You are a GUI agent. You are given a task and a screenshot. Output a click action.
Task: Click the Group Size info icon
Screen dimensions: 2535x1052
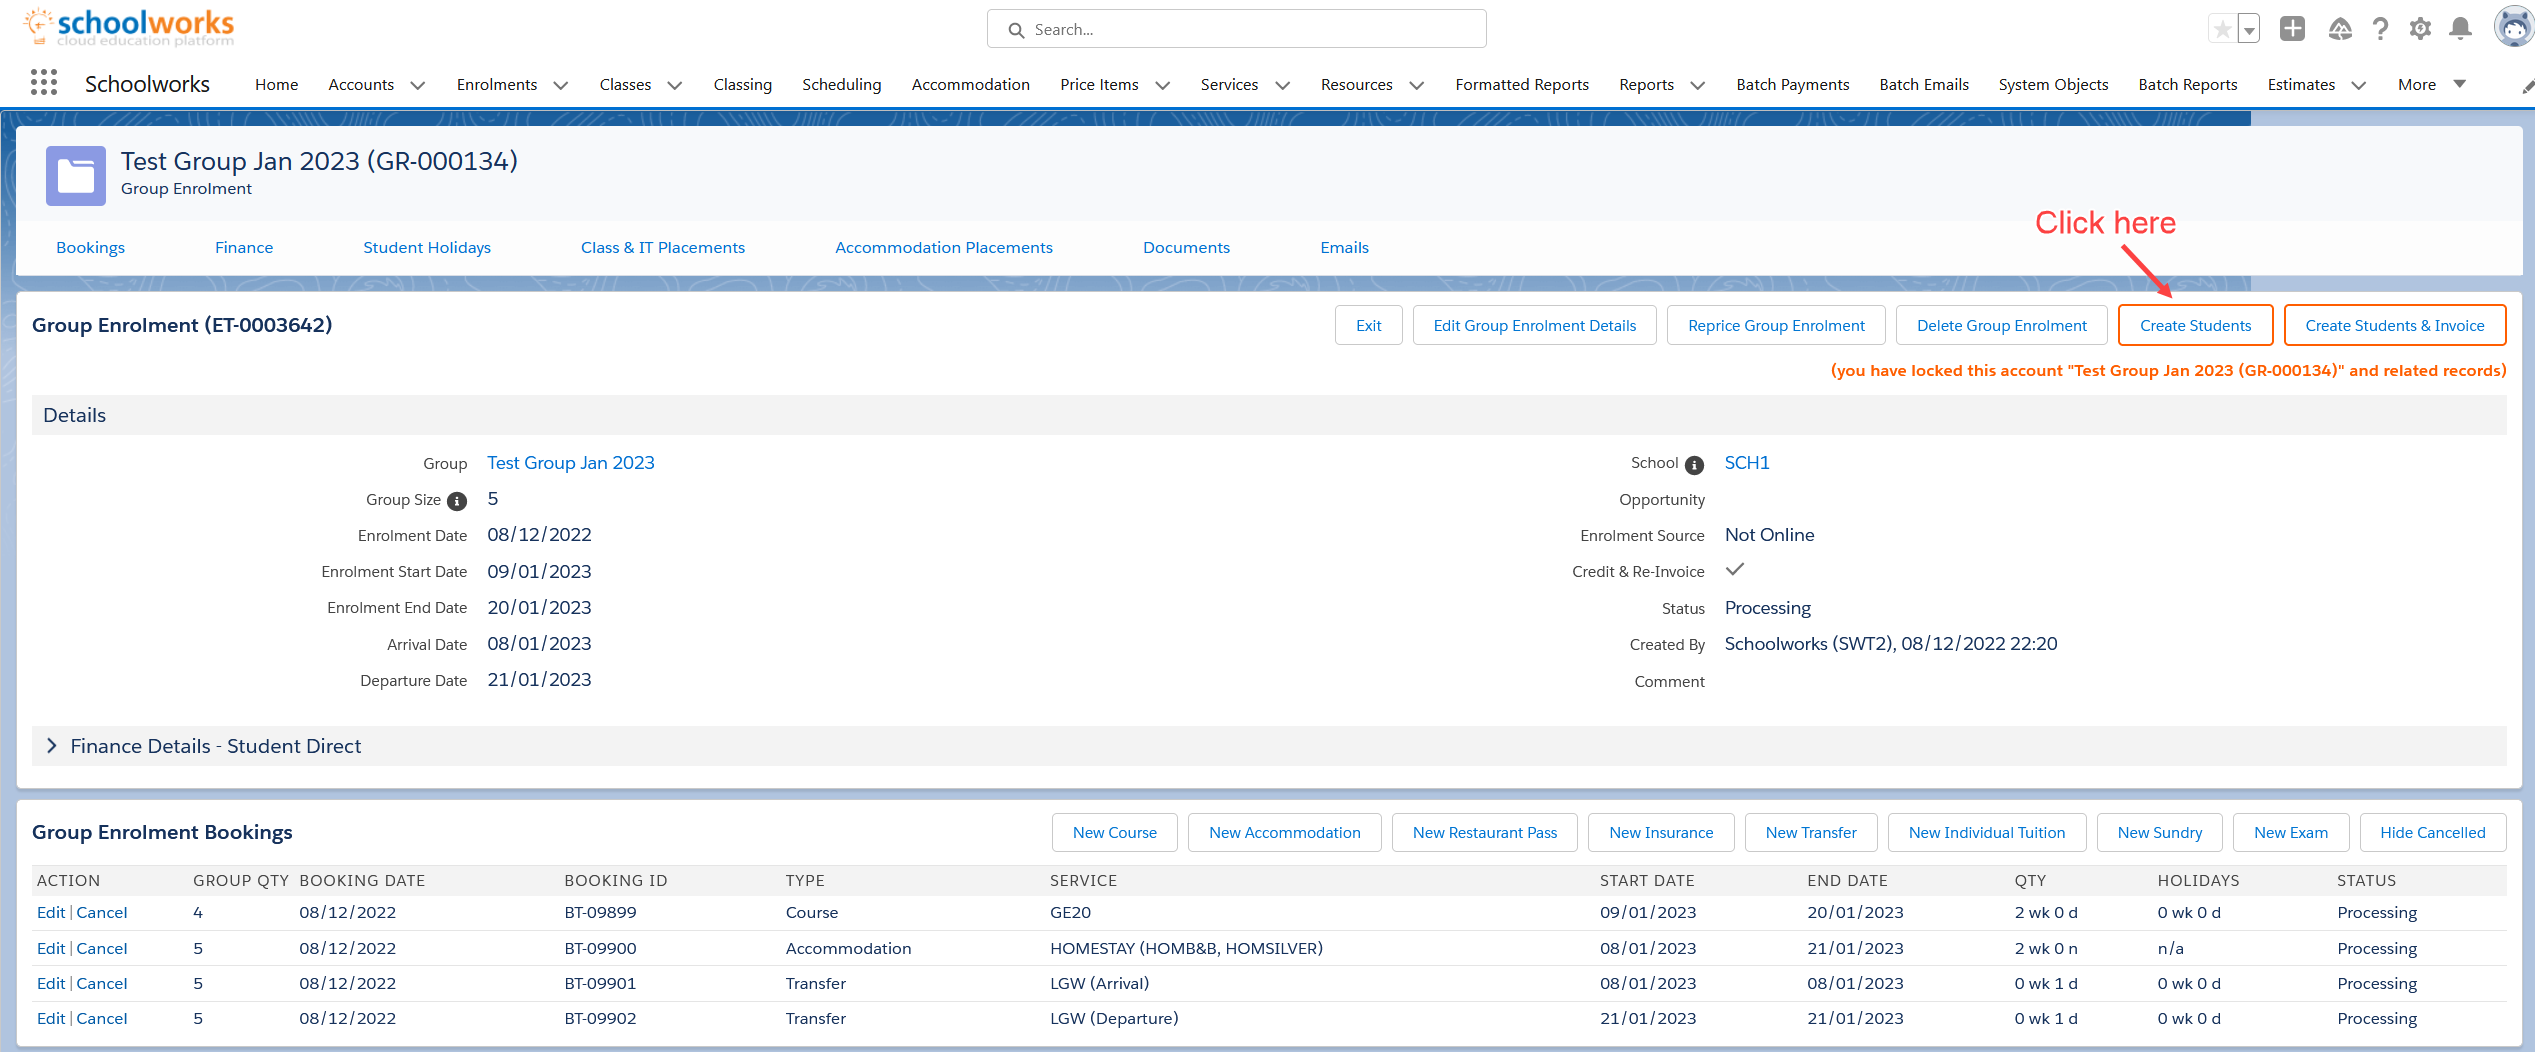457,501
